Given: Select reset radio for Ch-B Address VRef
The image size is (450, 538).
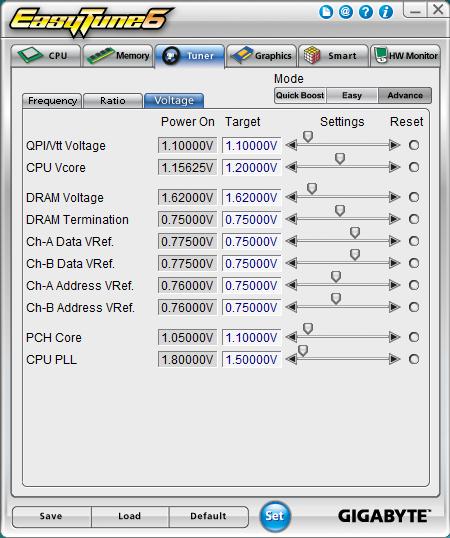Looking at the screenshot, I should pyautogui.click(x=414, y=307).
